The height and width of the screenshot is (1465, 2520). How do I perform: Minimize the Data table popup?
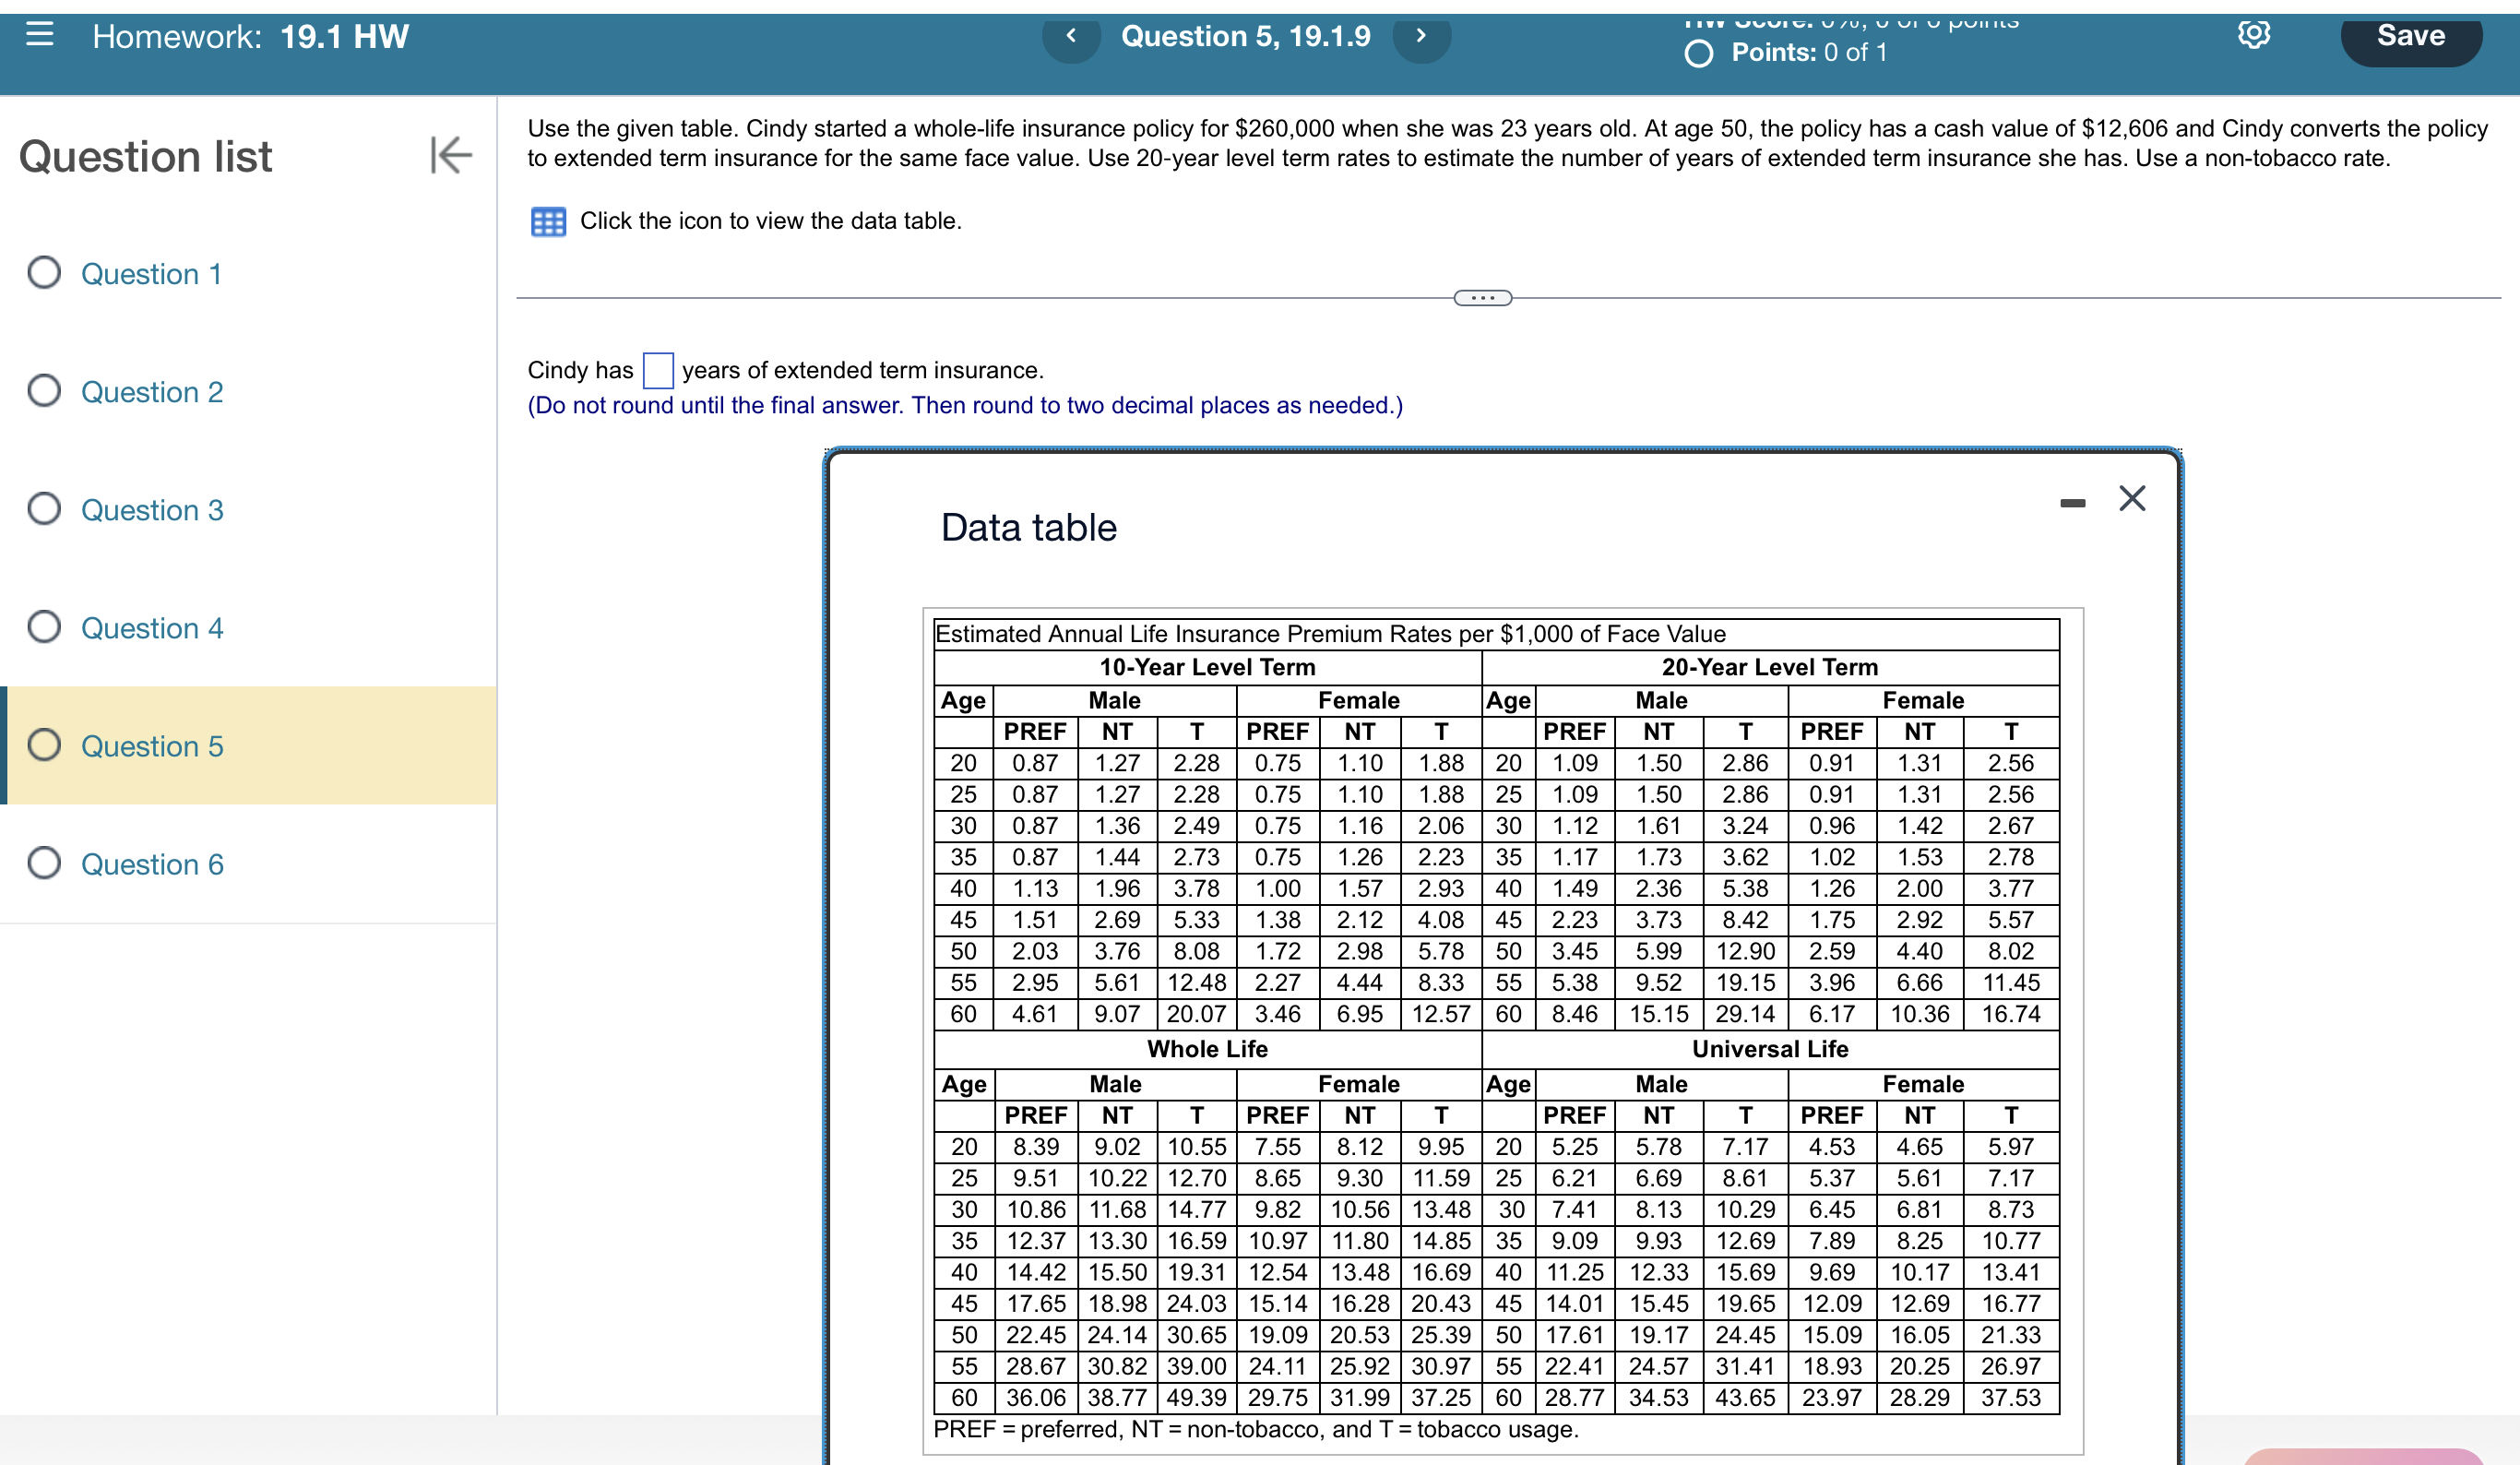click(2072, 503)
